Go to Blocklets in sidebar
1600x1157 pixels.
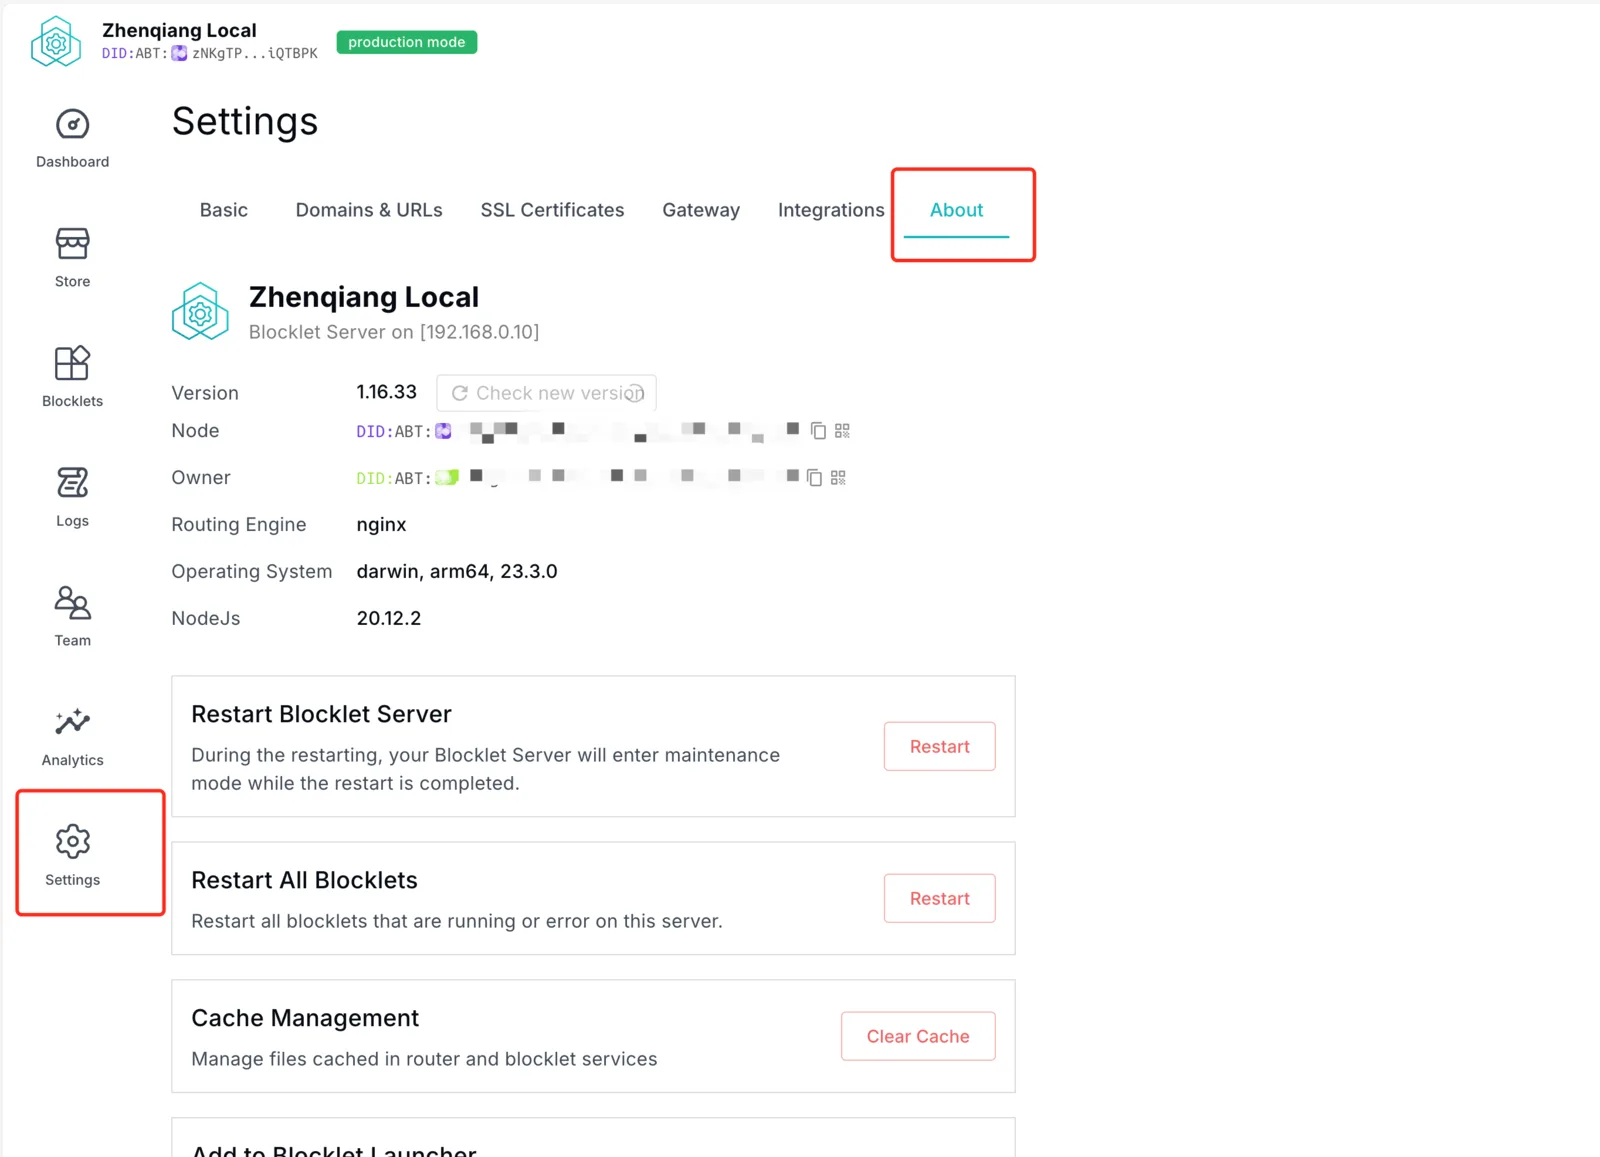72,377
